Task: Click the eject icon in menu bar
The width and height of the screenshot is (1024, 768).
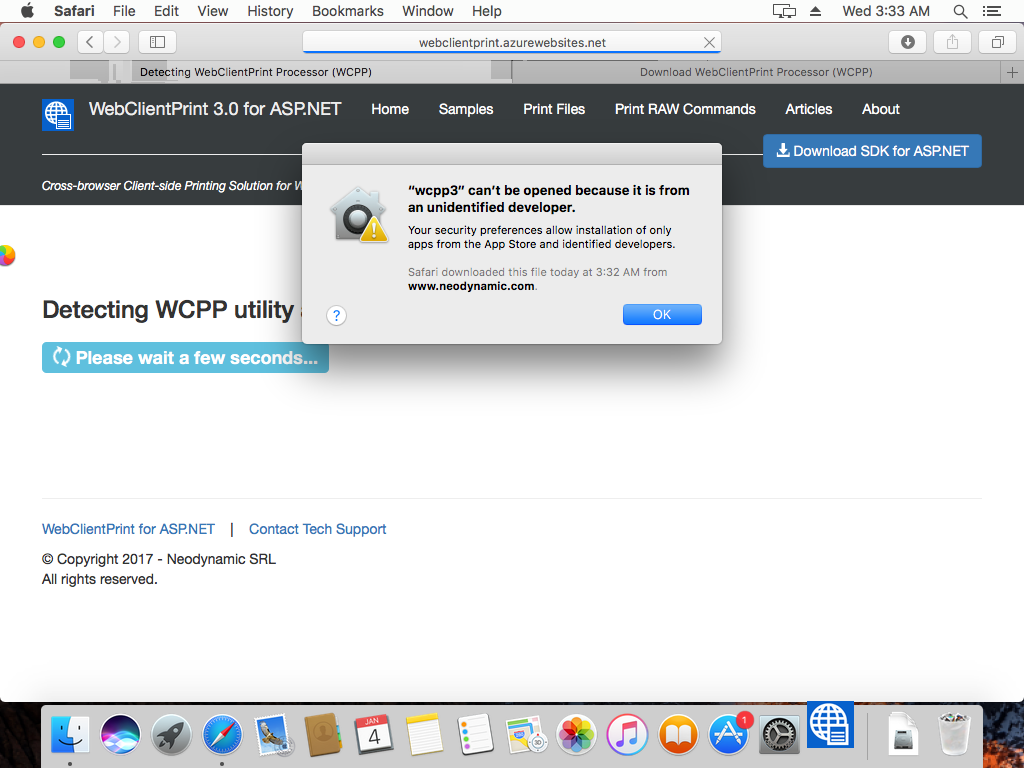Action: point(815,11)
